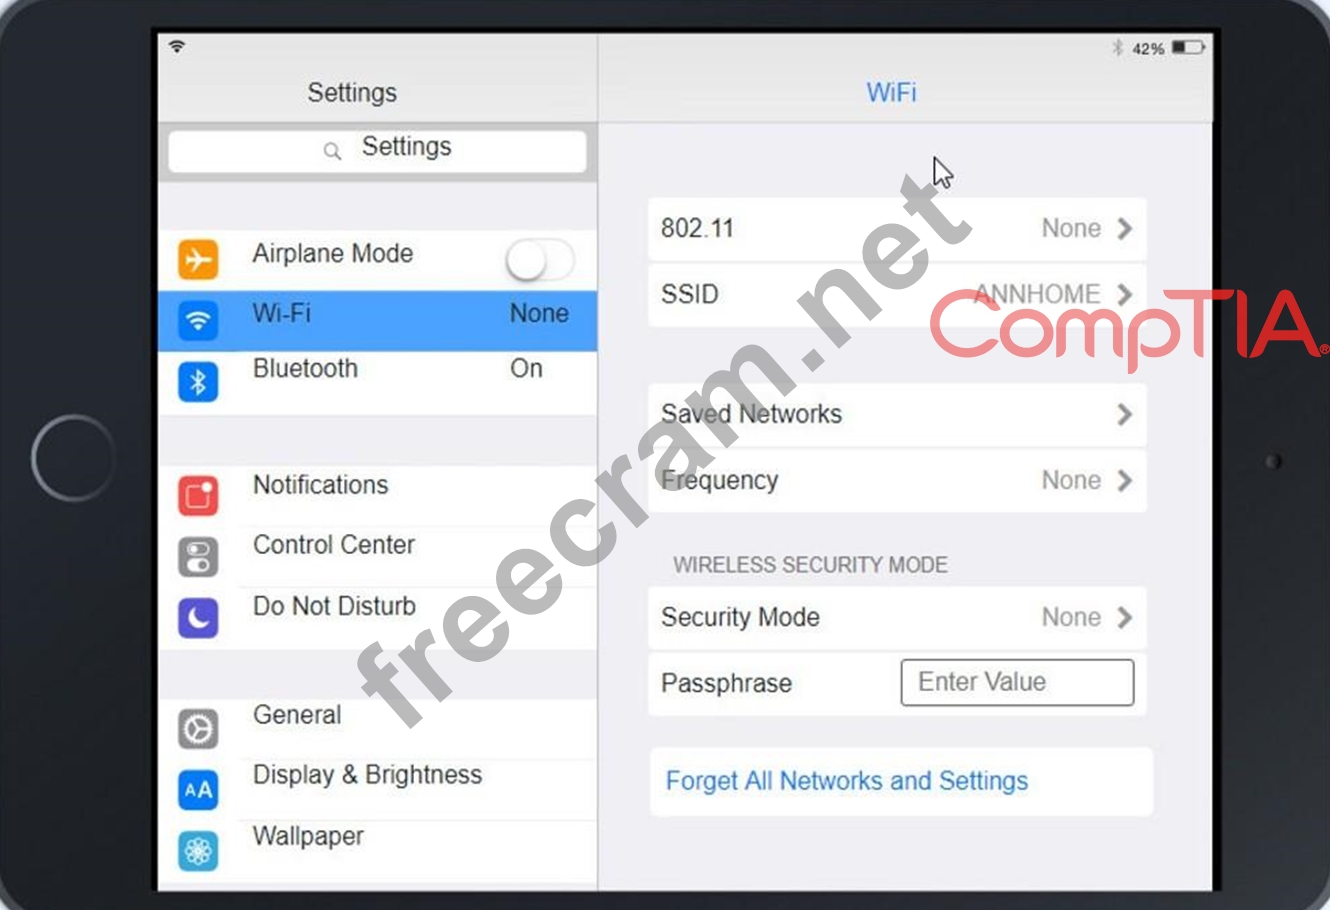Tap the red Notifications icon
This screenshot has height=910, width=1330.
(198, 495)
